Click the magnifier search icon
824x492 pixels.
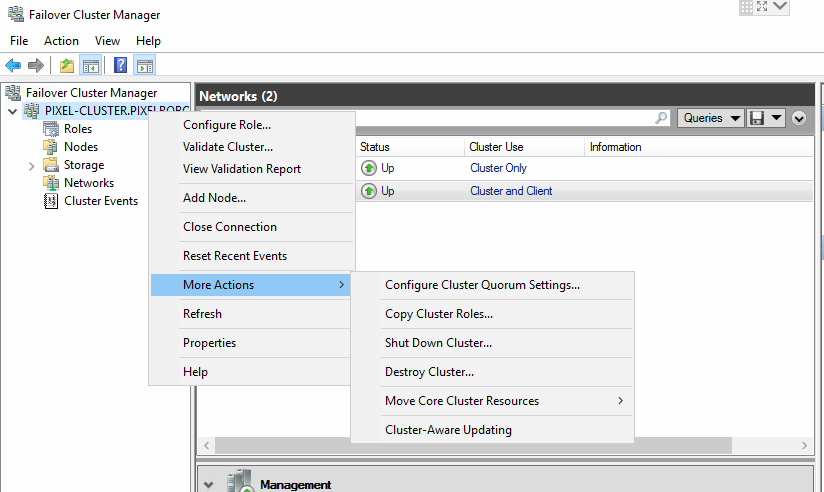pyautogui.click(x=661, y=118)
